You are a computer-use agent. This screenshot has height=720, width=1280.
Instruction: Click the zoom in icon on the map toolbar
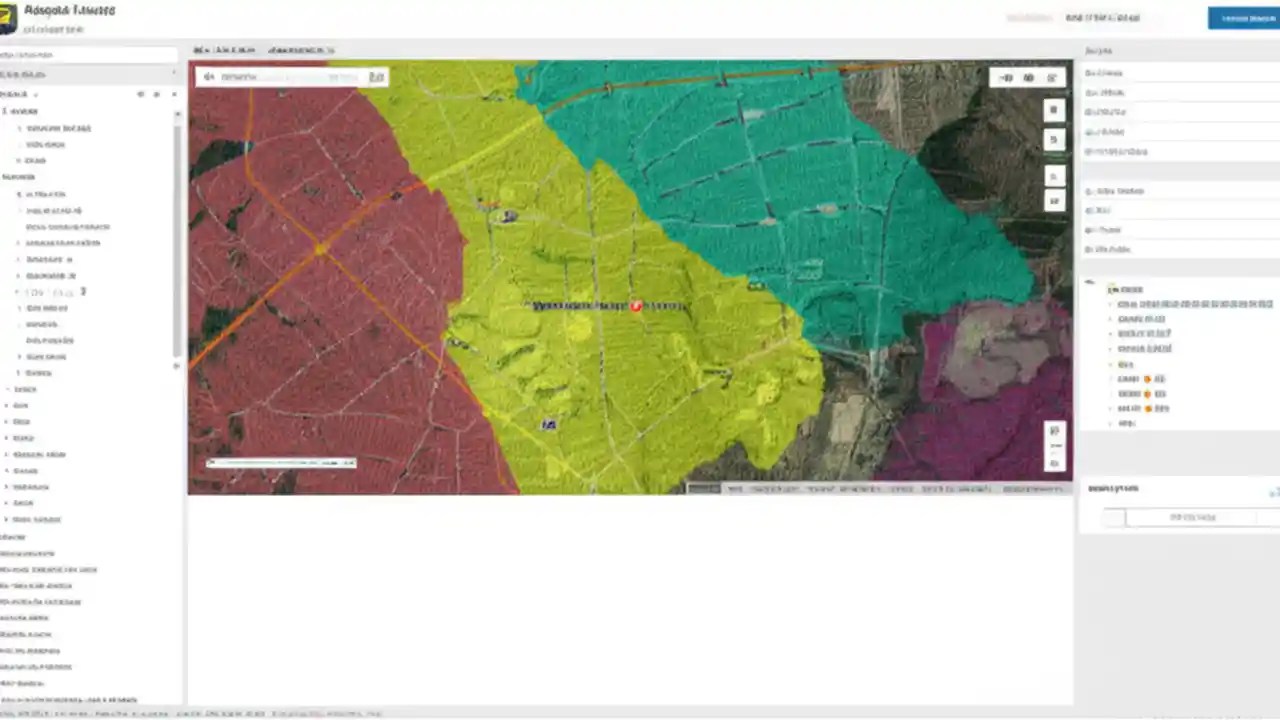(x=1054, y=110)
